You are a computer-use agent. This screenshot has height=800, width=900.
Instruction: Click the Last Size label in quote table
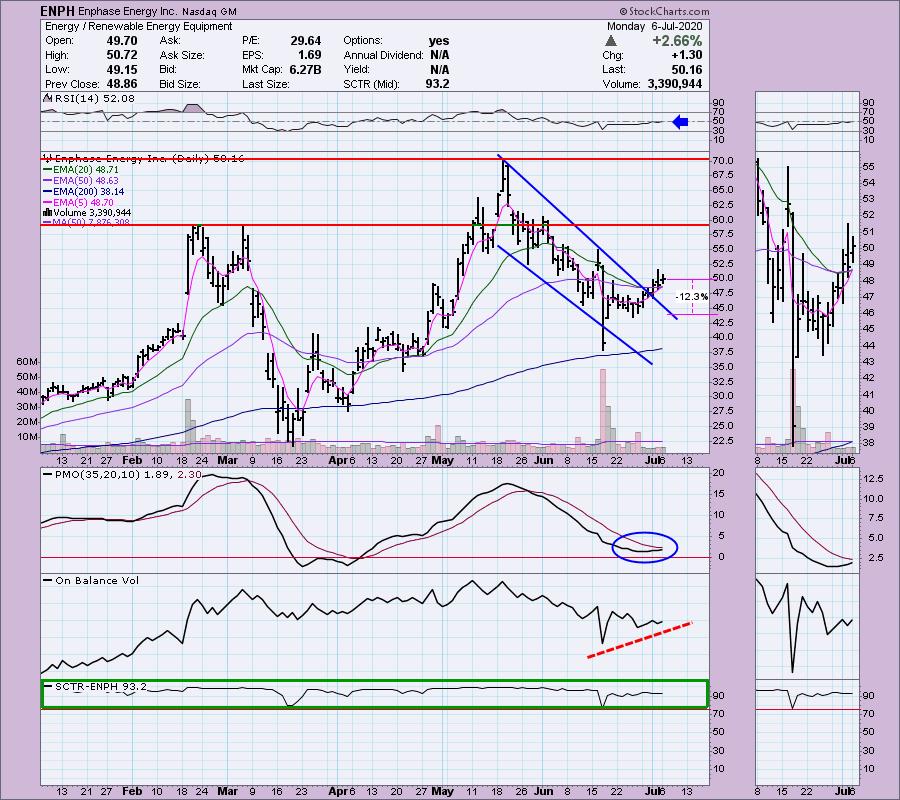click(x=266, y=84)
